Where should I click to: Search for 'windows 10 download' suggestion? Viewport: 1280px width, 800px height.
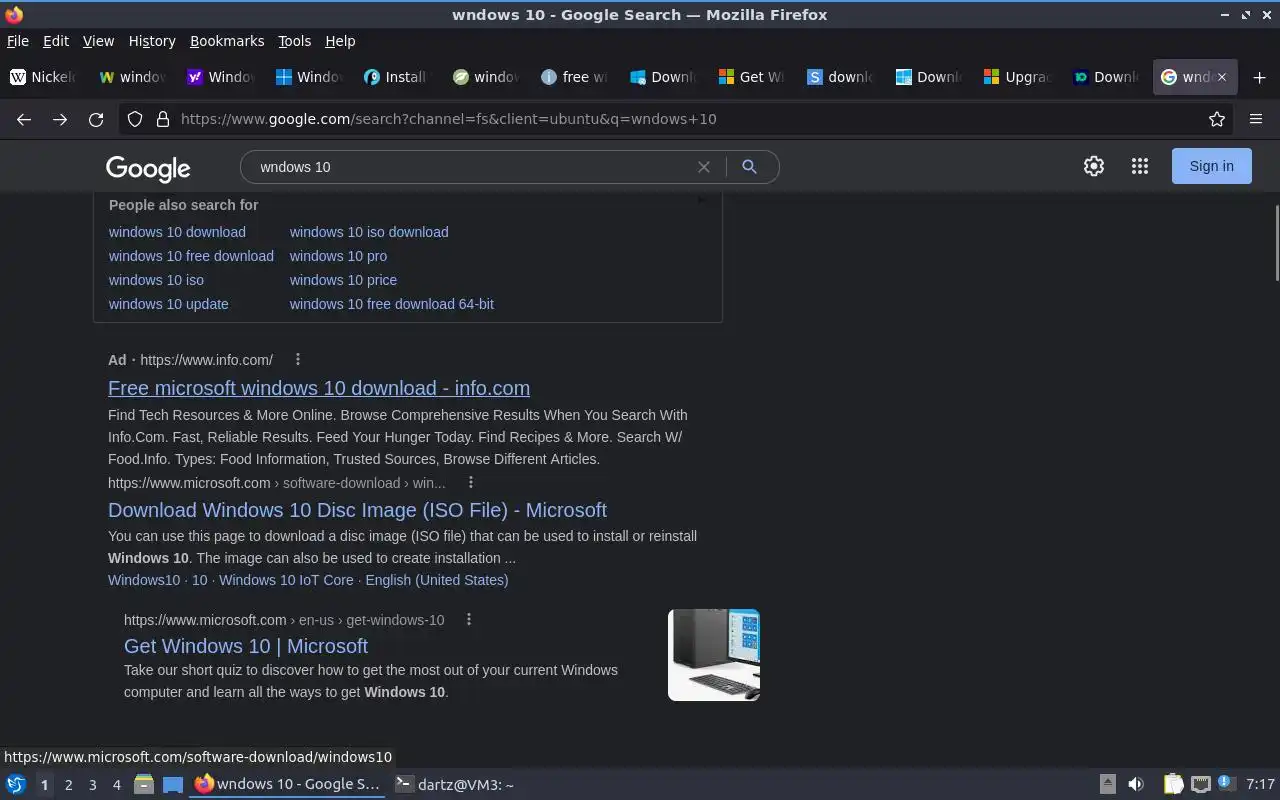click(x=177, y=232)
